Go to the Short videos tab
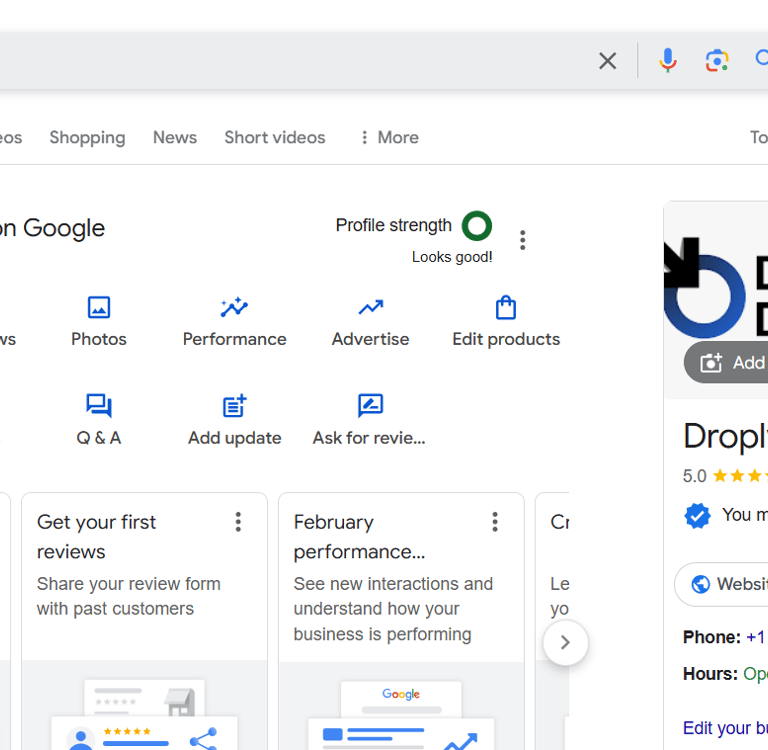 click(275, 138)
